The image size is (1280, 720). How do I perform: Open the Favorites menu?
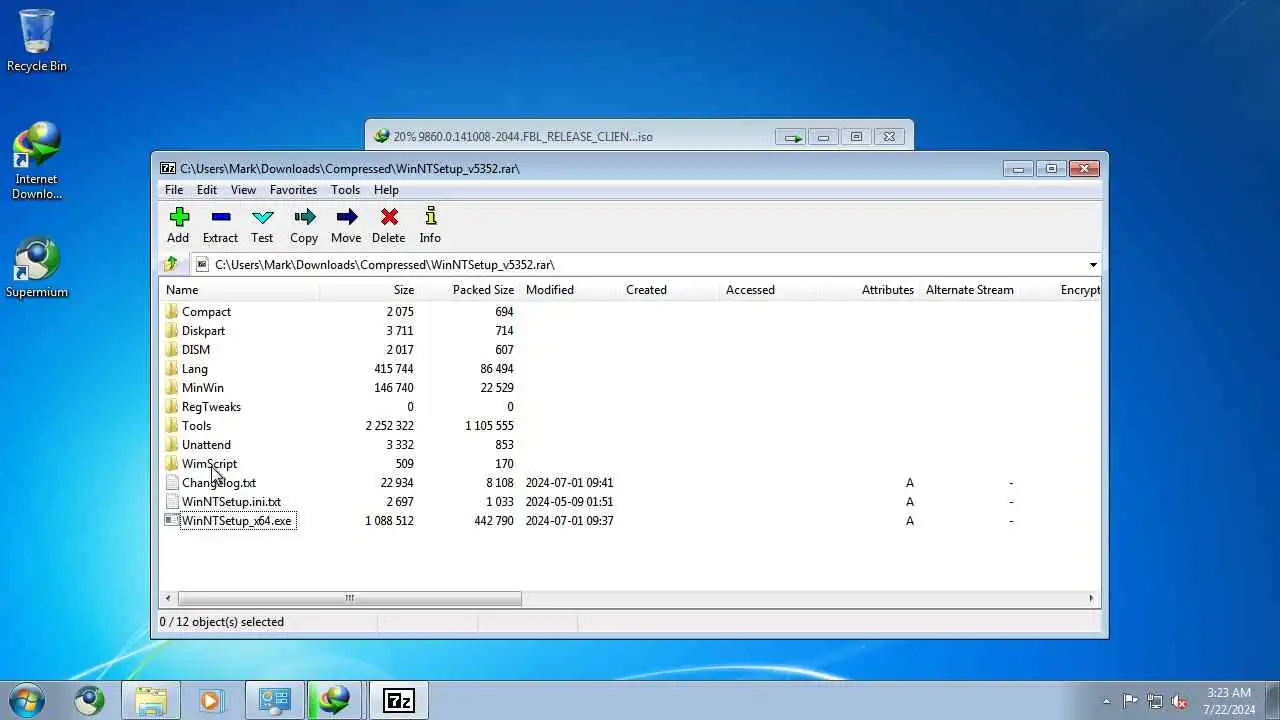293,190
